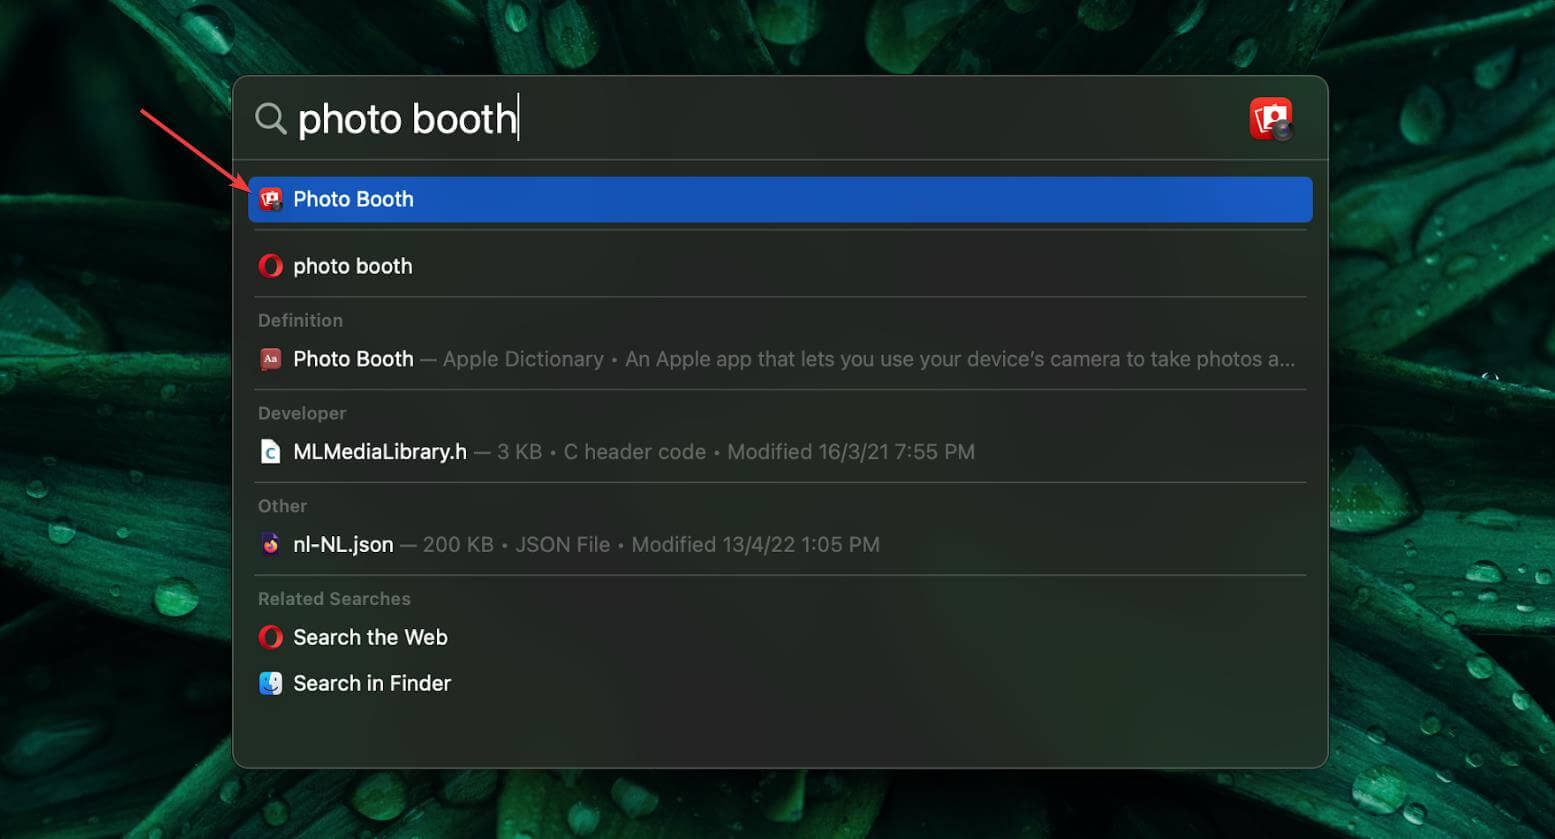The image size is (1555, 839).
Task: Select the highlighted Photo Booth result
Action: (x=353, y=199)
